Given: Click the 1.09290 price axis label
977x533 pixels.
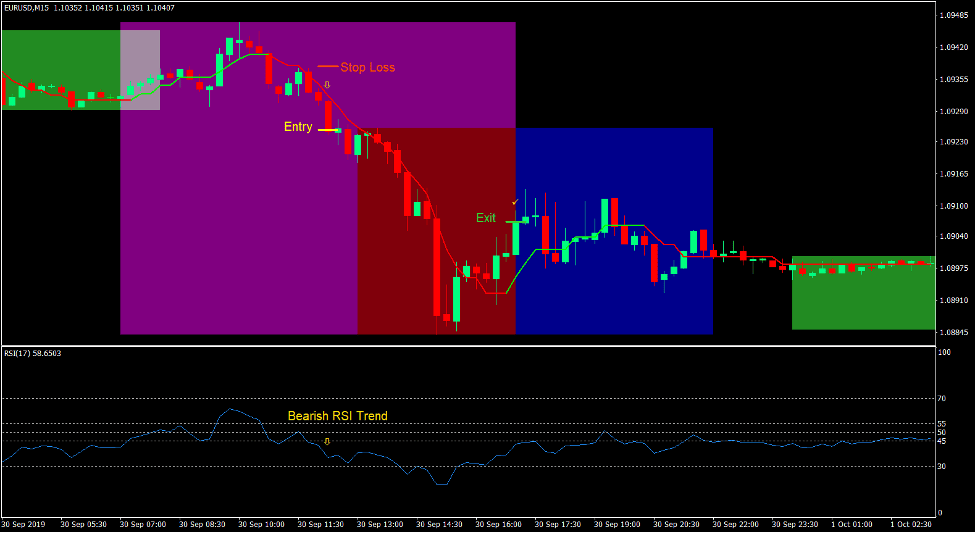Looking at the screenshot, I should [x=953, y=111].
